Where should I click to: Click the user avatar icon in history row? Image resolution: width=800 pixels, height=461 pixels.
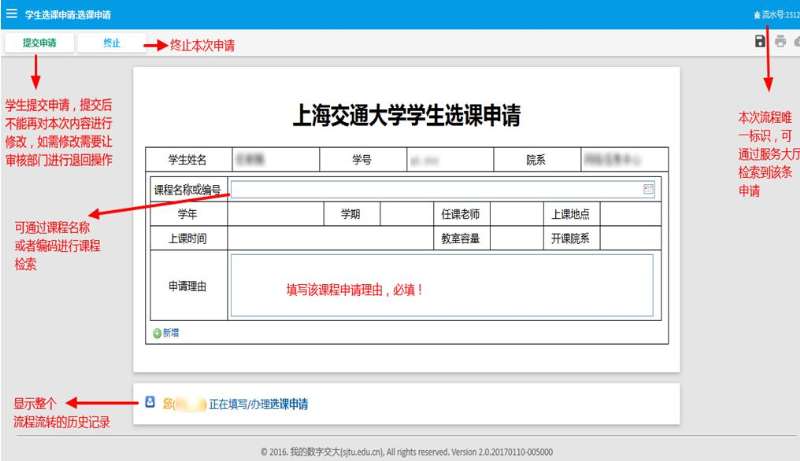pos(151,403)
